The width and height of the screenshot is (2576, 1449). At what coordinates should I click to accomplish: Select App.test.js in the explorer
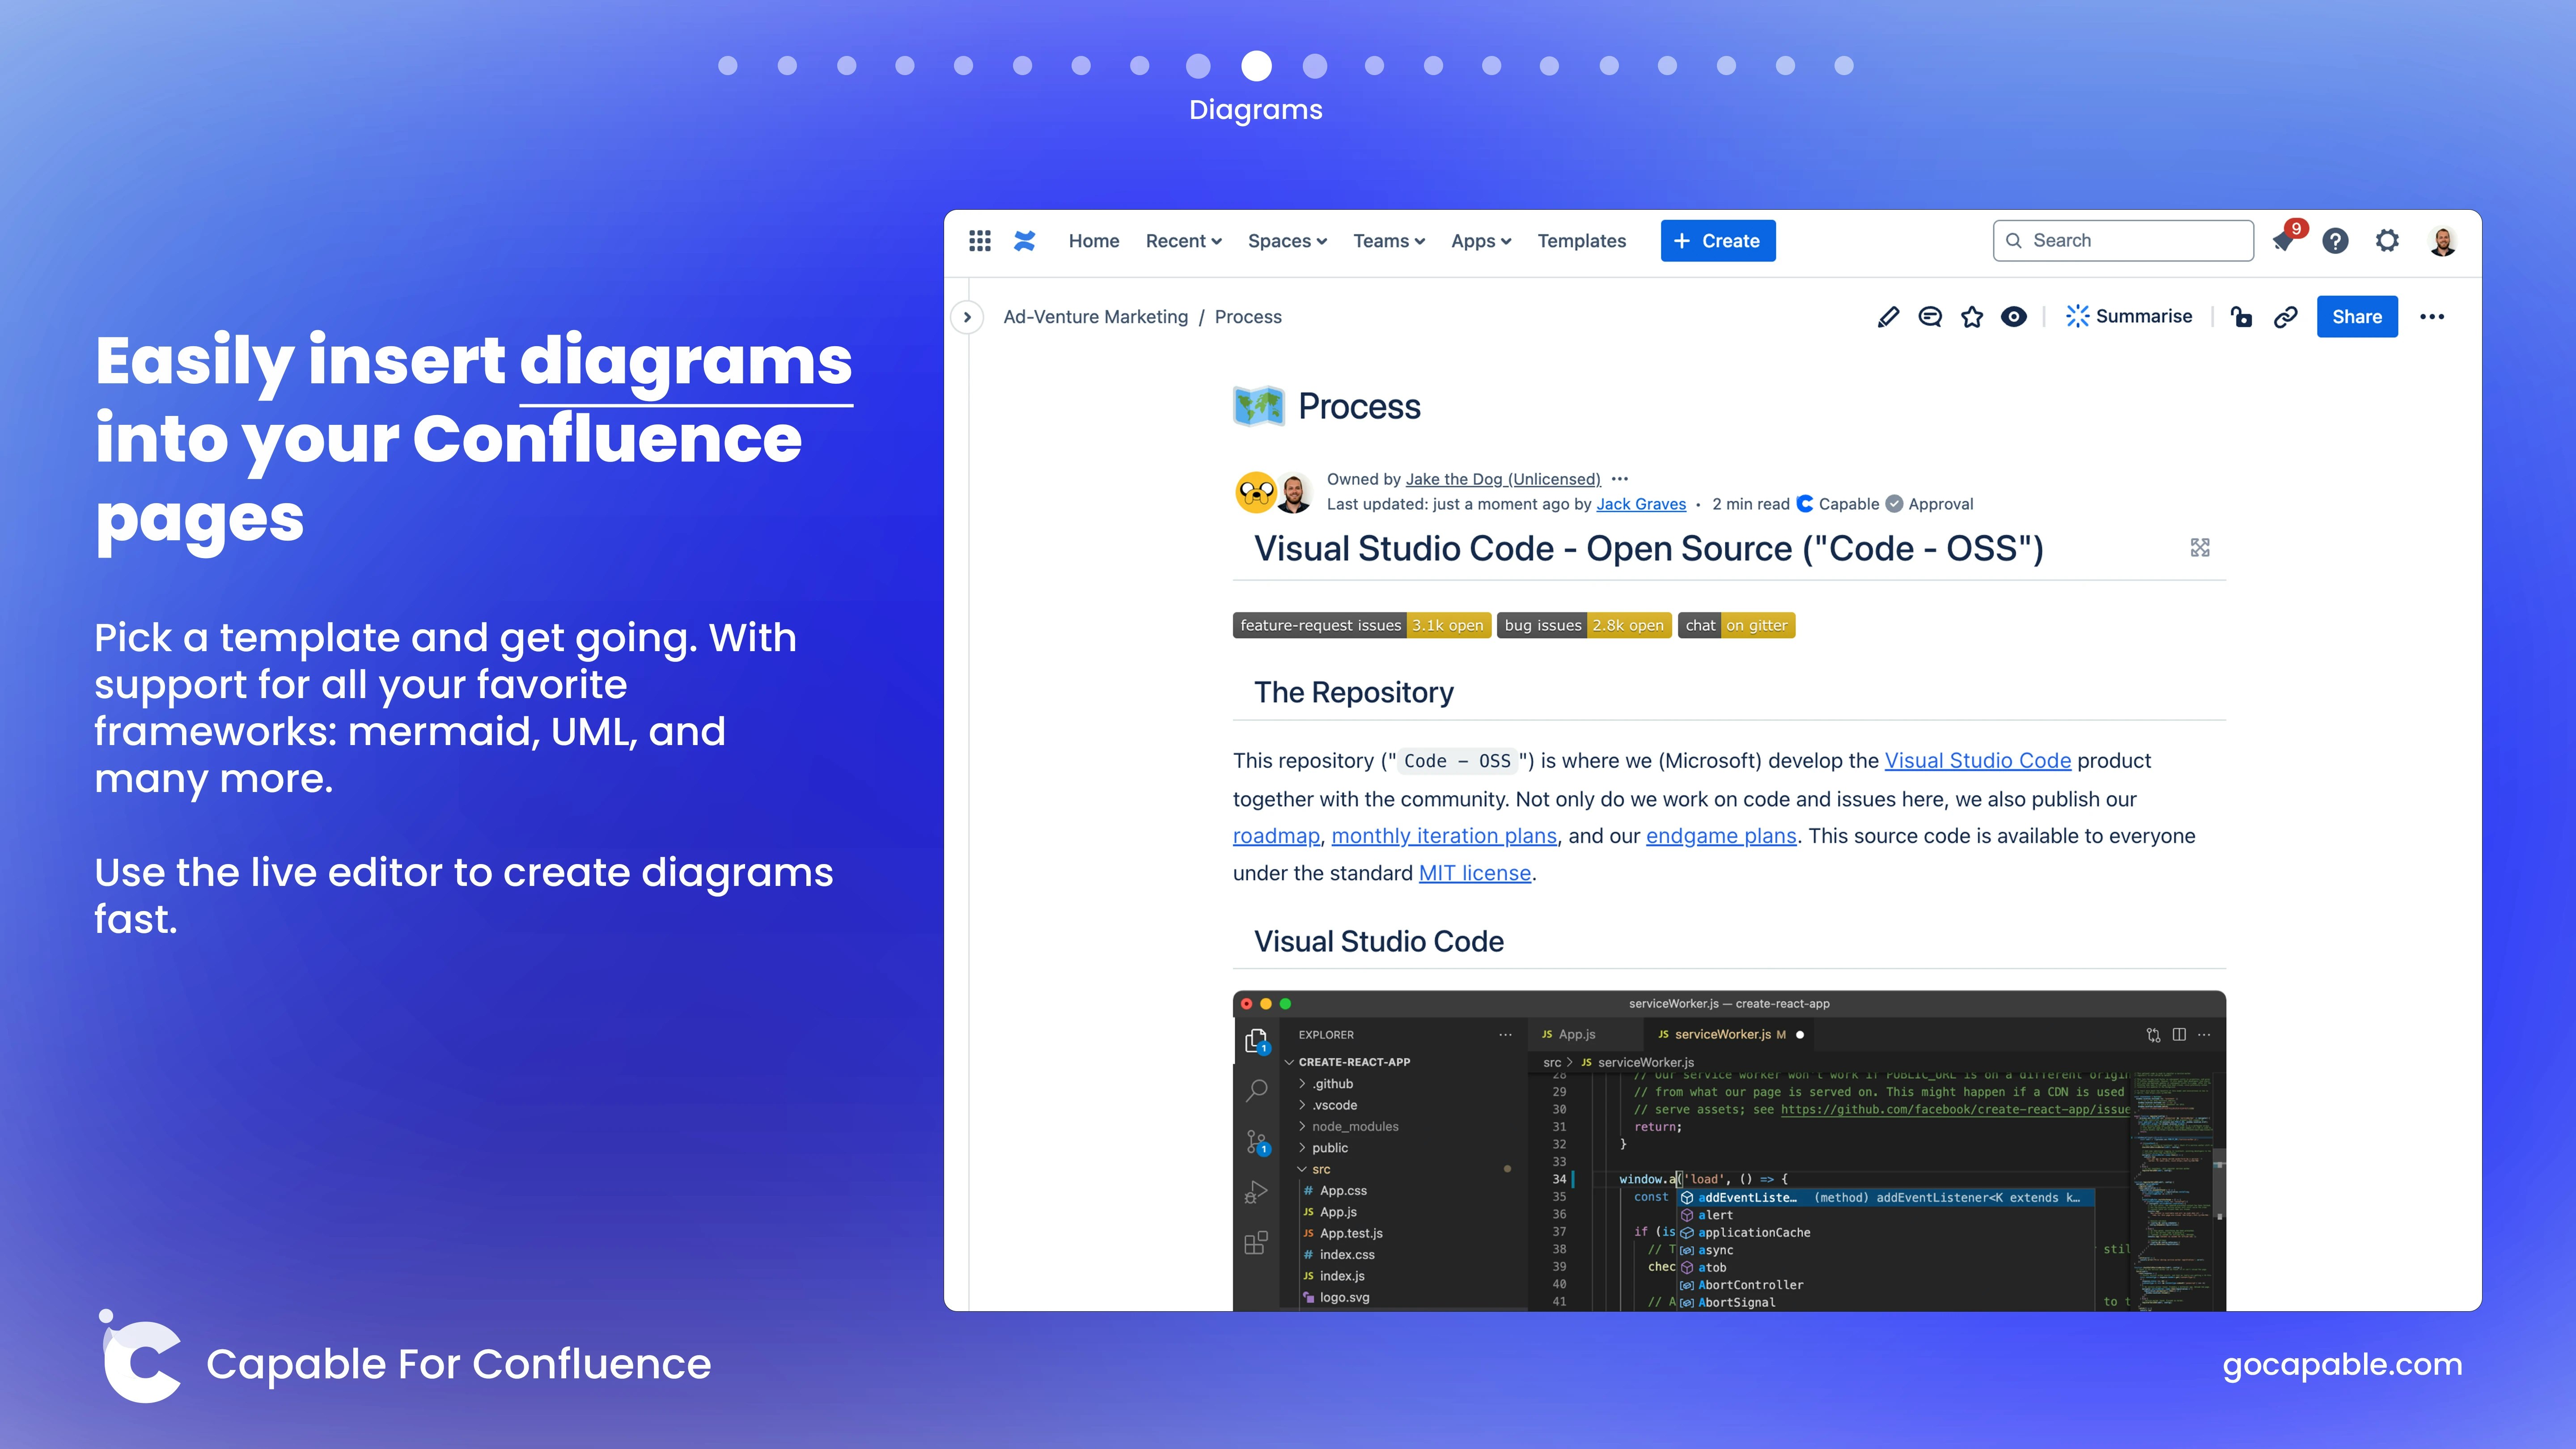coord(1343,1233)
